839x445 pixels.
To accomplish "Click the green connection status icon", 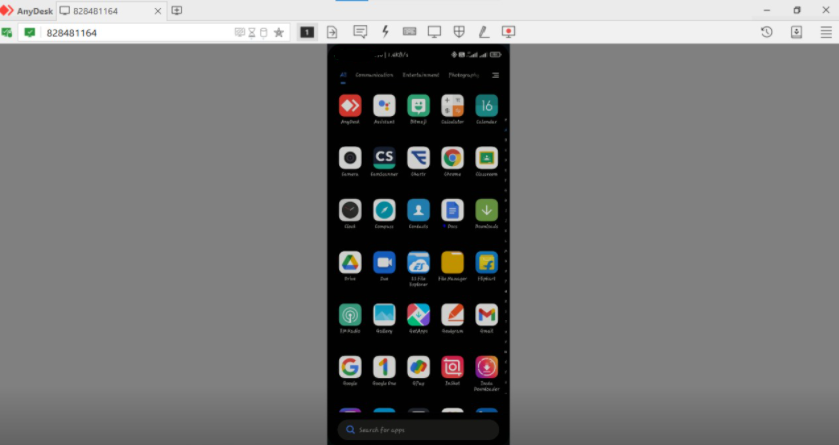I will 29,33.
